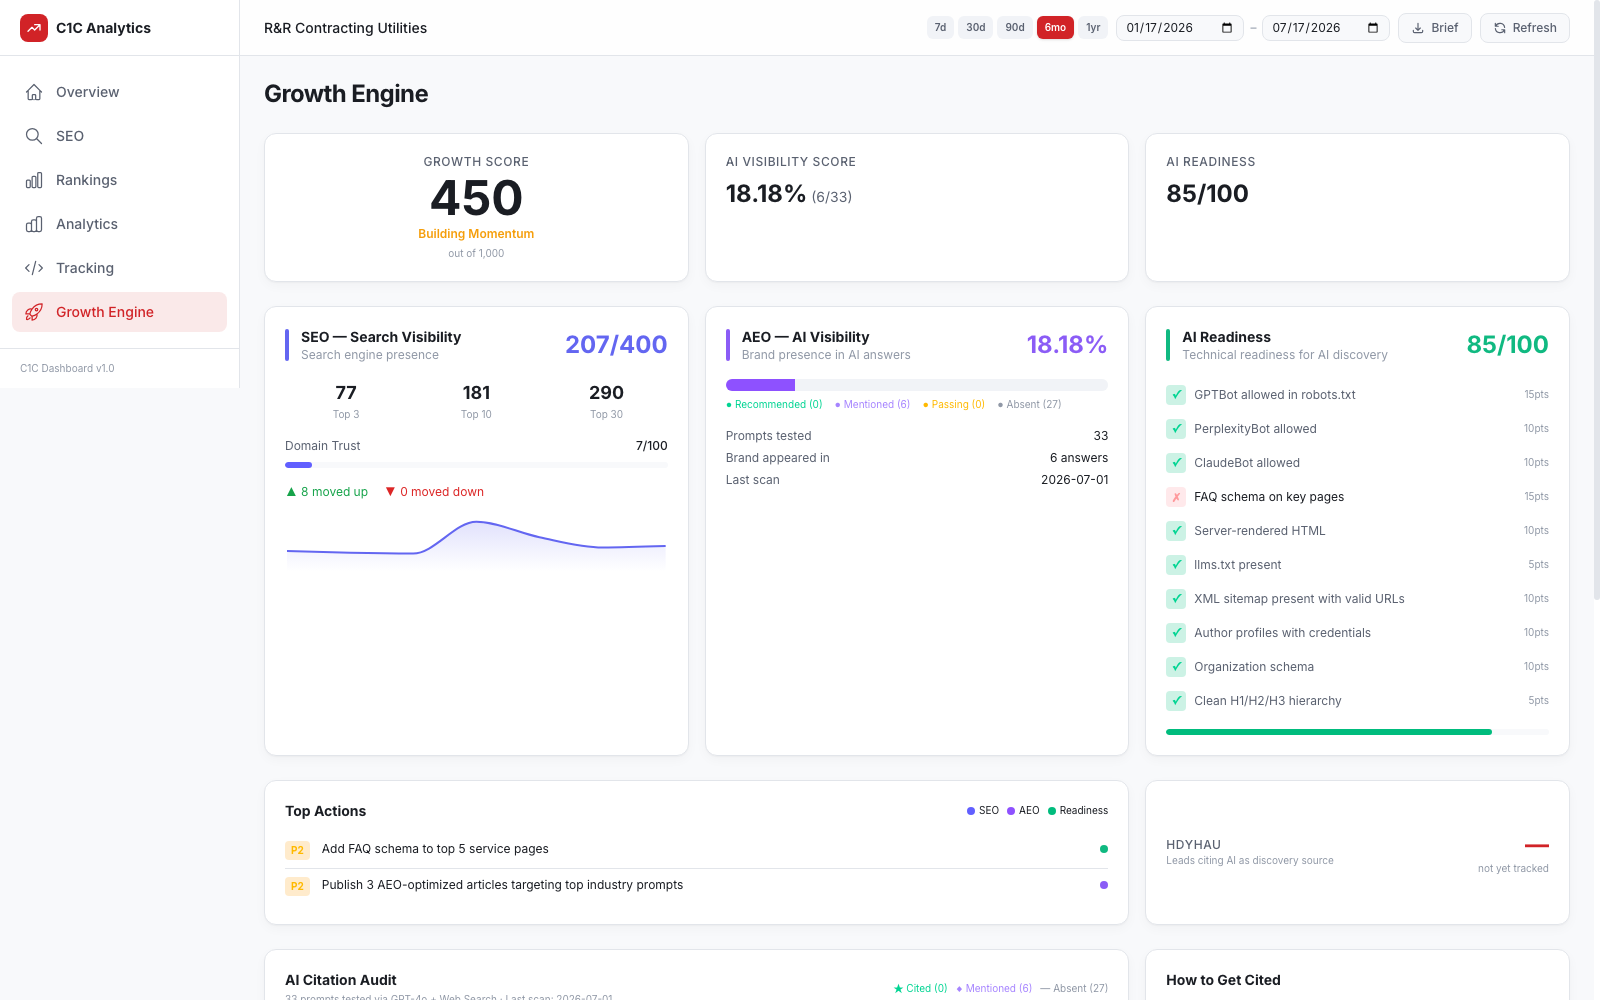The height and width of the screenshot is (1000, 1600).
Task: Click start date field 01/17/2026
Action: [x=1179, y=28]
